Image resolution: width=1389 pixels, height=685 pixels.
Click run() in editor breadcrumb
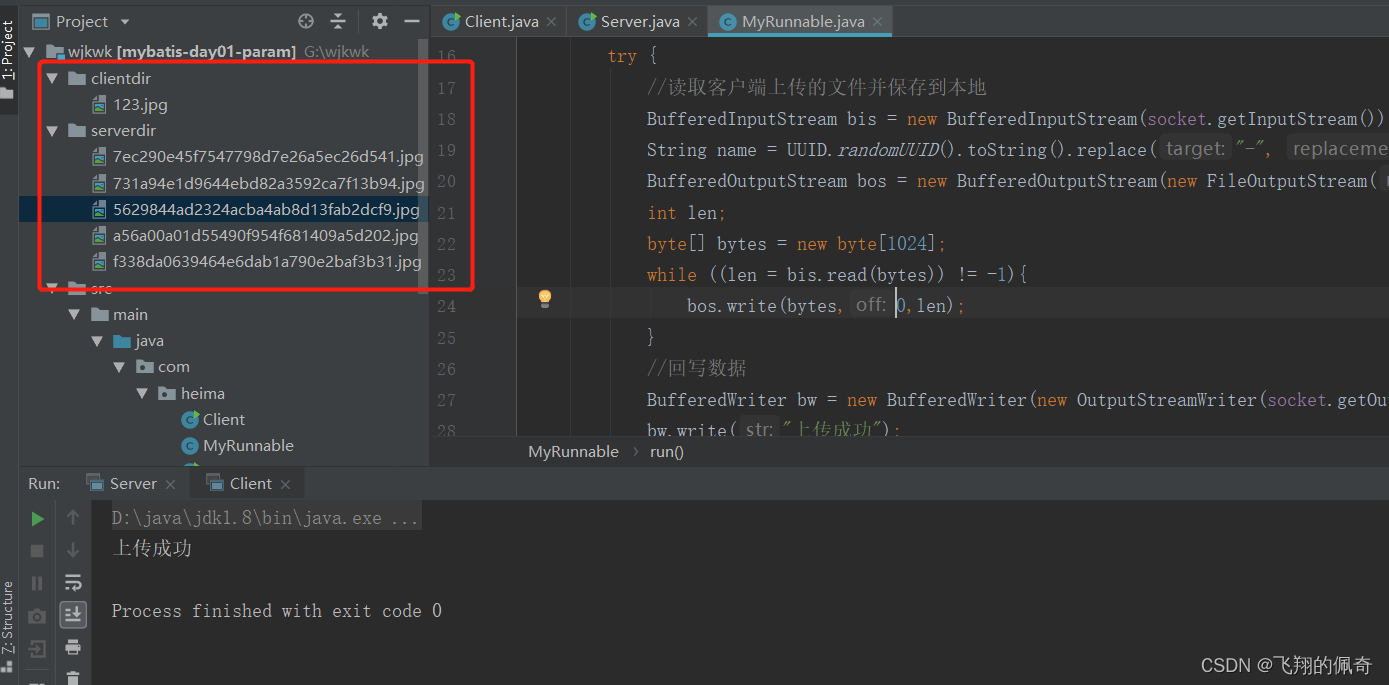(667, 452)
